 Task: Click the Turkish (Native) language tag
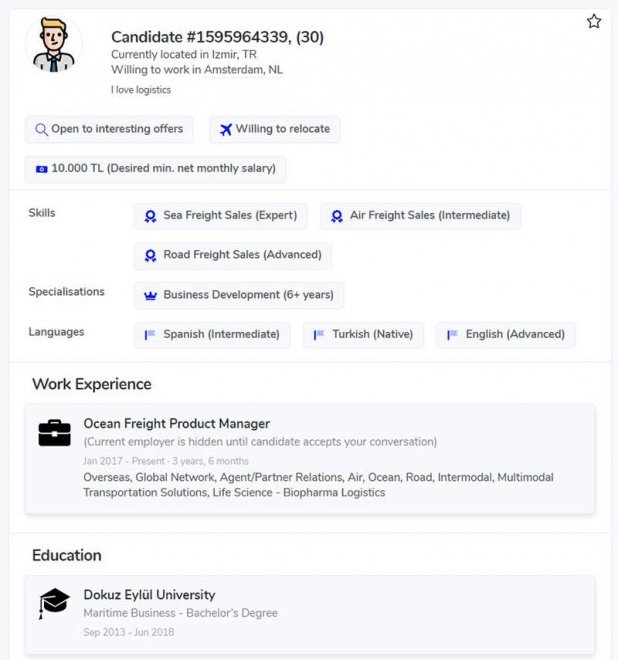tap(363, 335)
